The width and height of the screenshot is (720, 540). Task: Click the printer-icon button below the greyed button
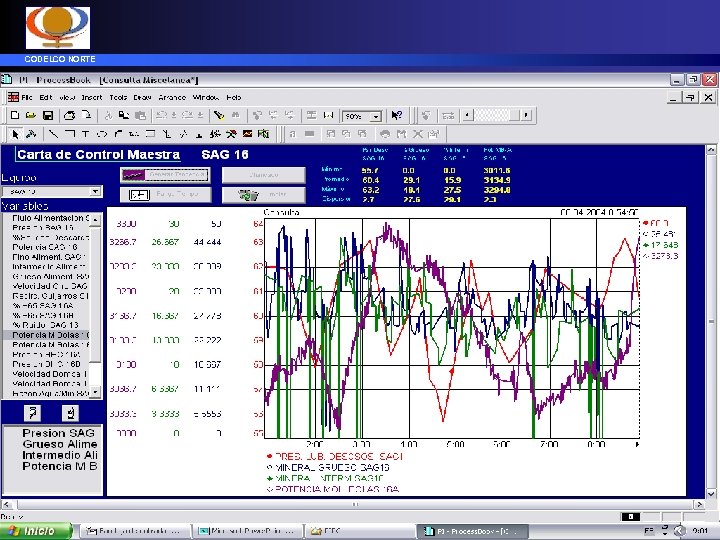264,195
